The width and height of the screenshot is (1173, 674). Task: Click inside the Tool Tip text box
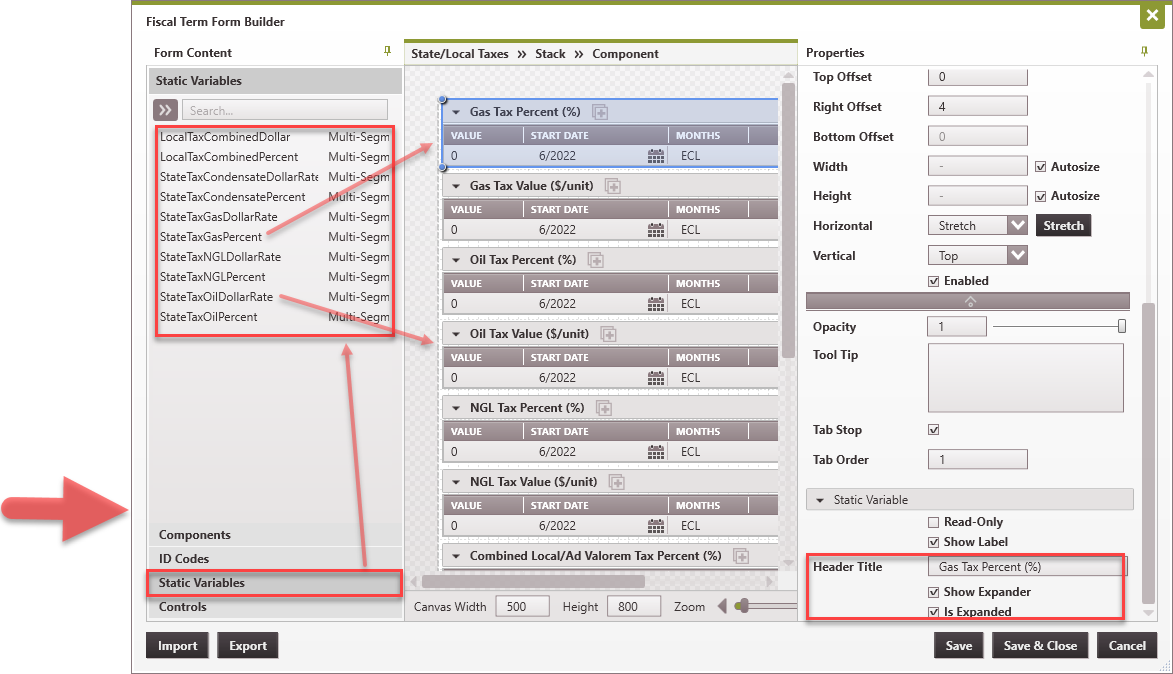coord(1025,378)
